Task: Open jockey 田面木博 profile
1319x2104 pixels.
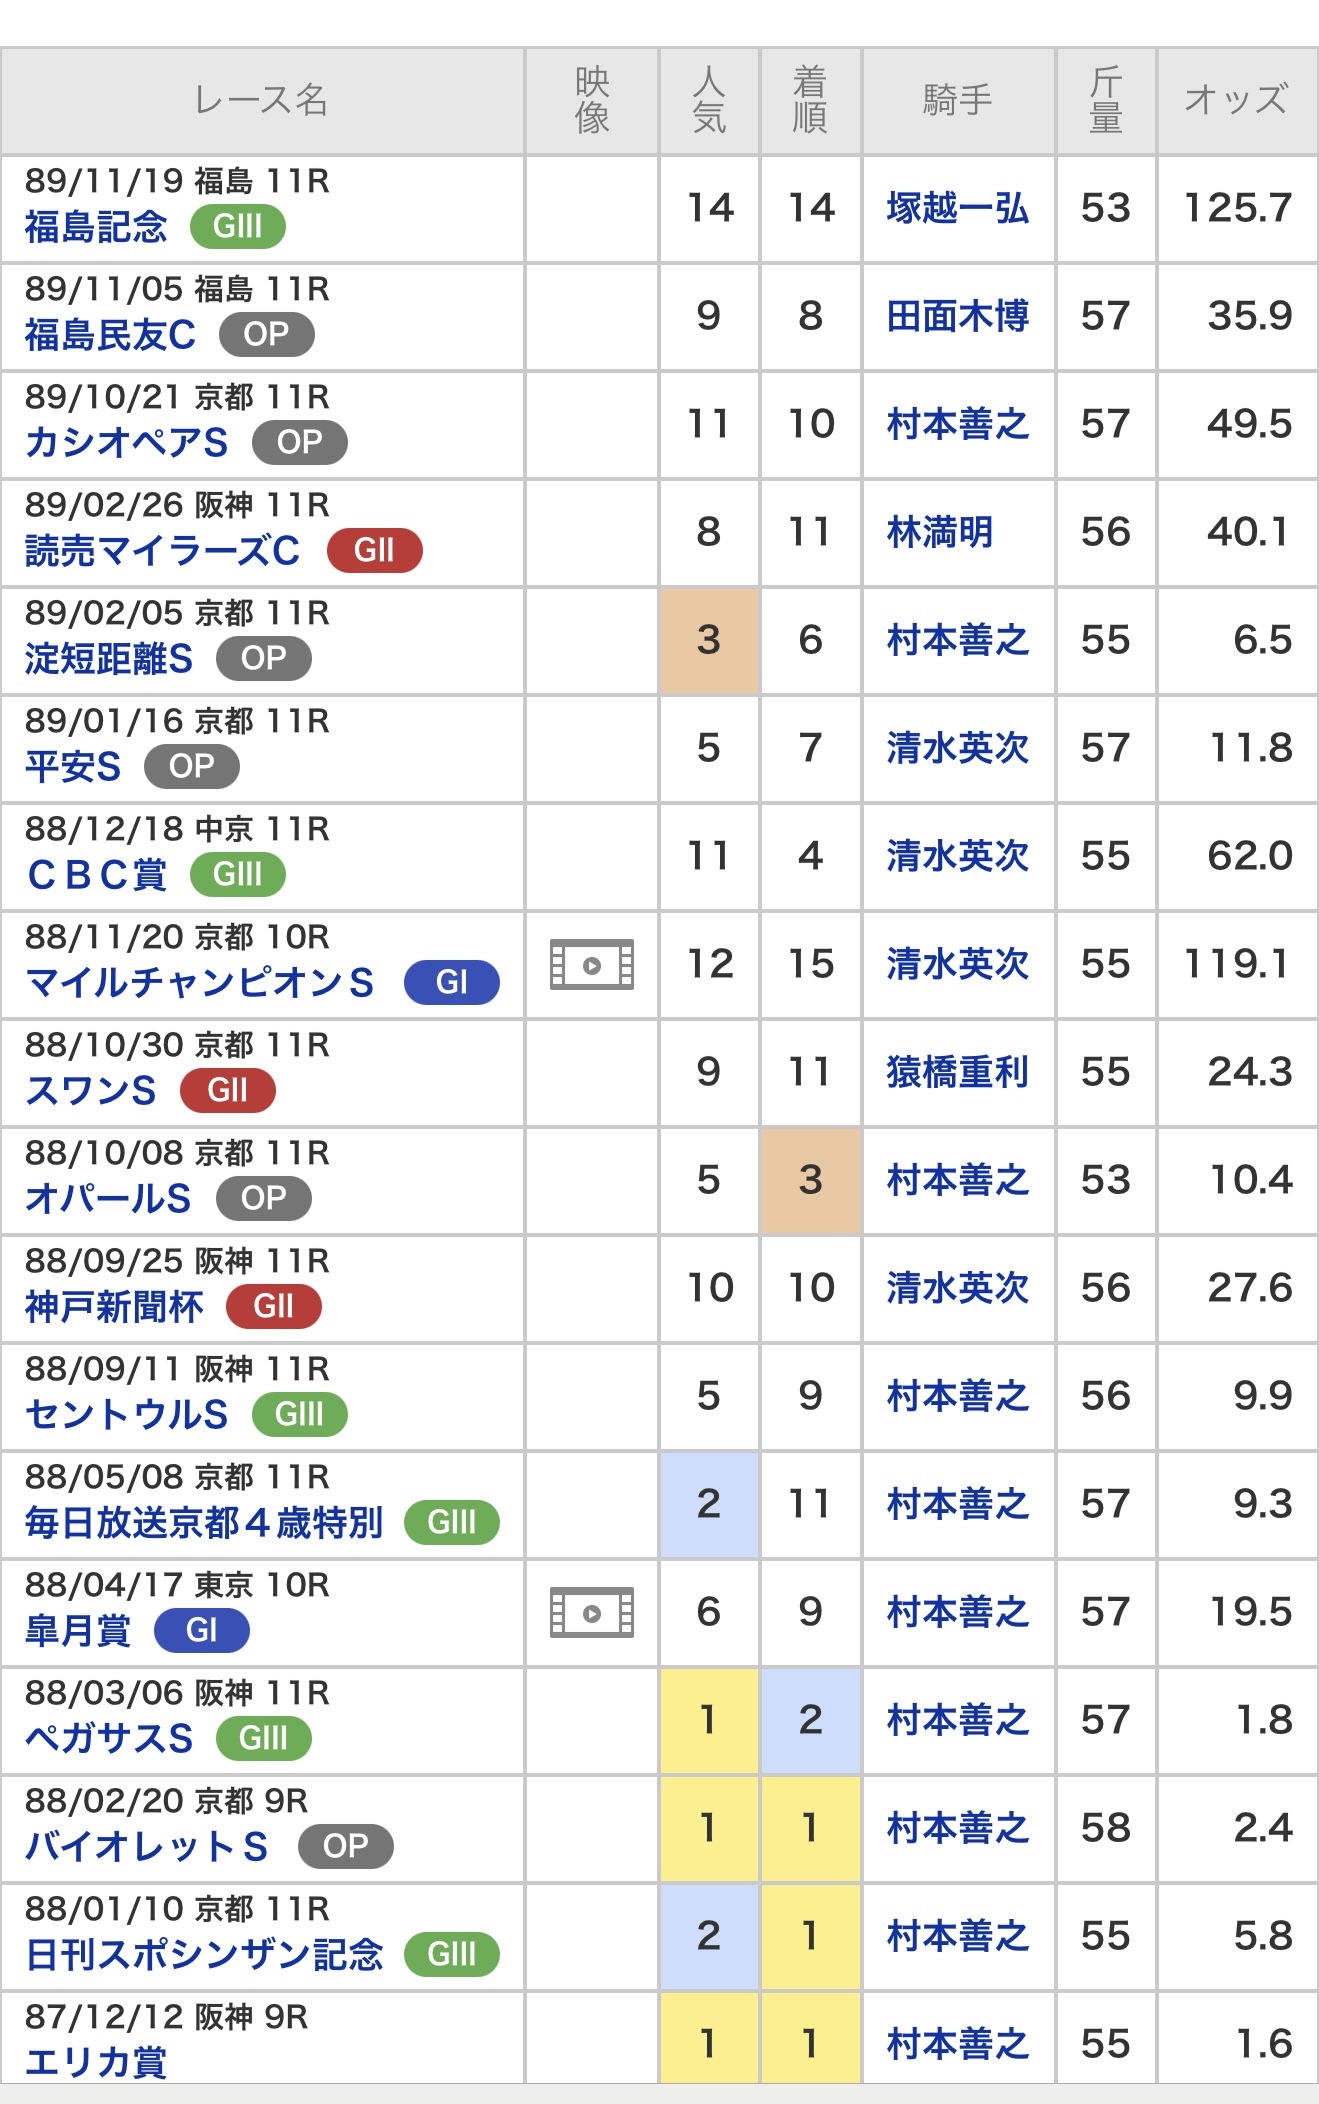Action: click(x=957, y=316)
